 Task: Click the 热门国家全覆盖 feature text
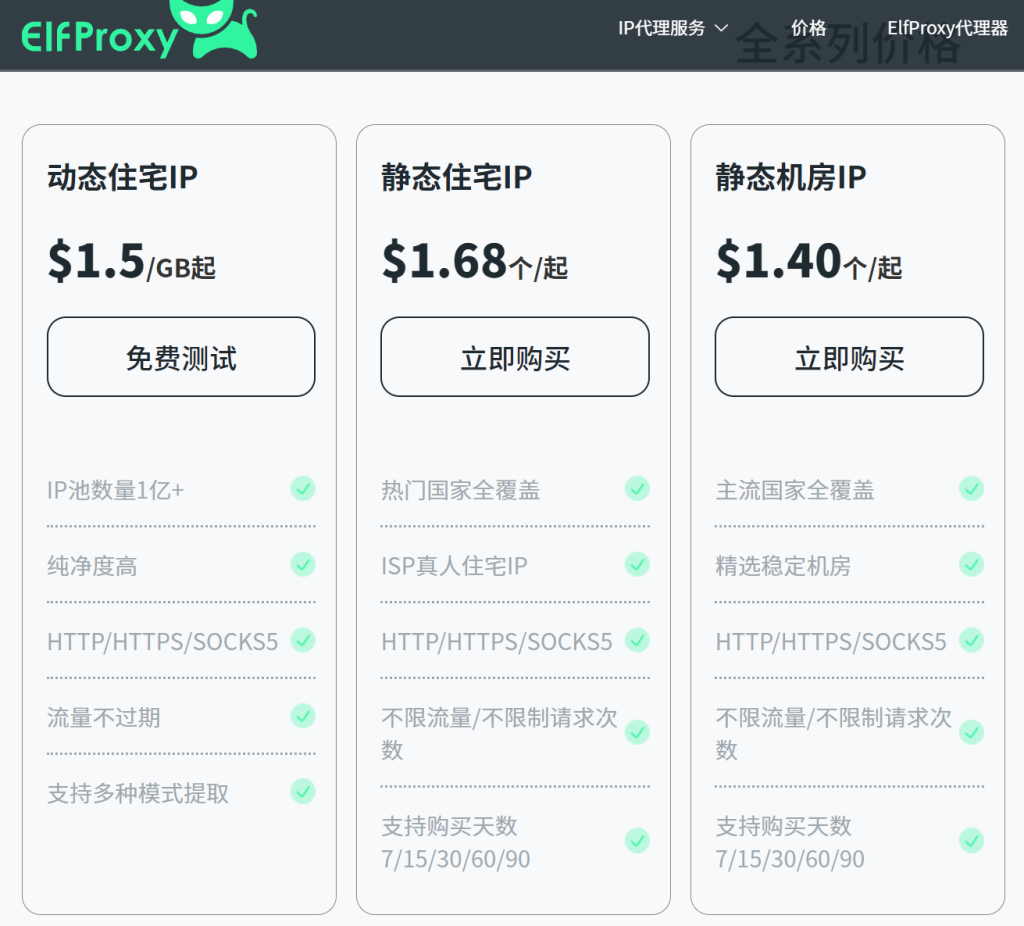tap(461, 490)
